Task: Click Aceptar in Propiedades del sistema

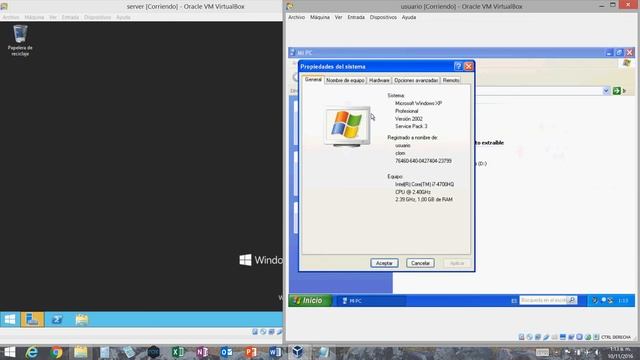Action: (384, 263)
